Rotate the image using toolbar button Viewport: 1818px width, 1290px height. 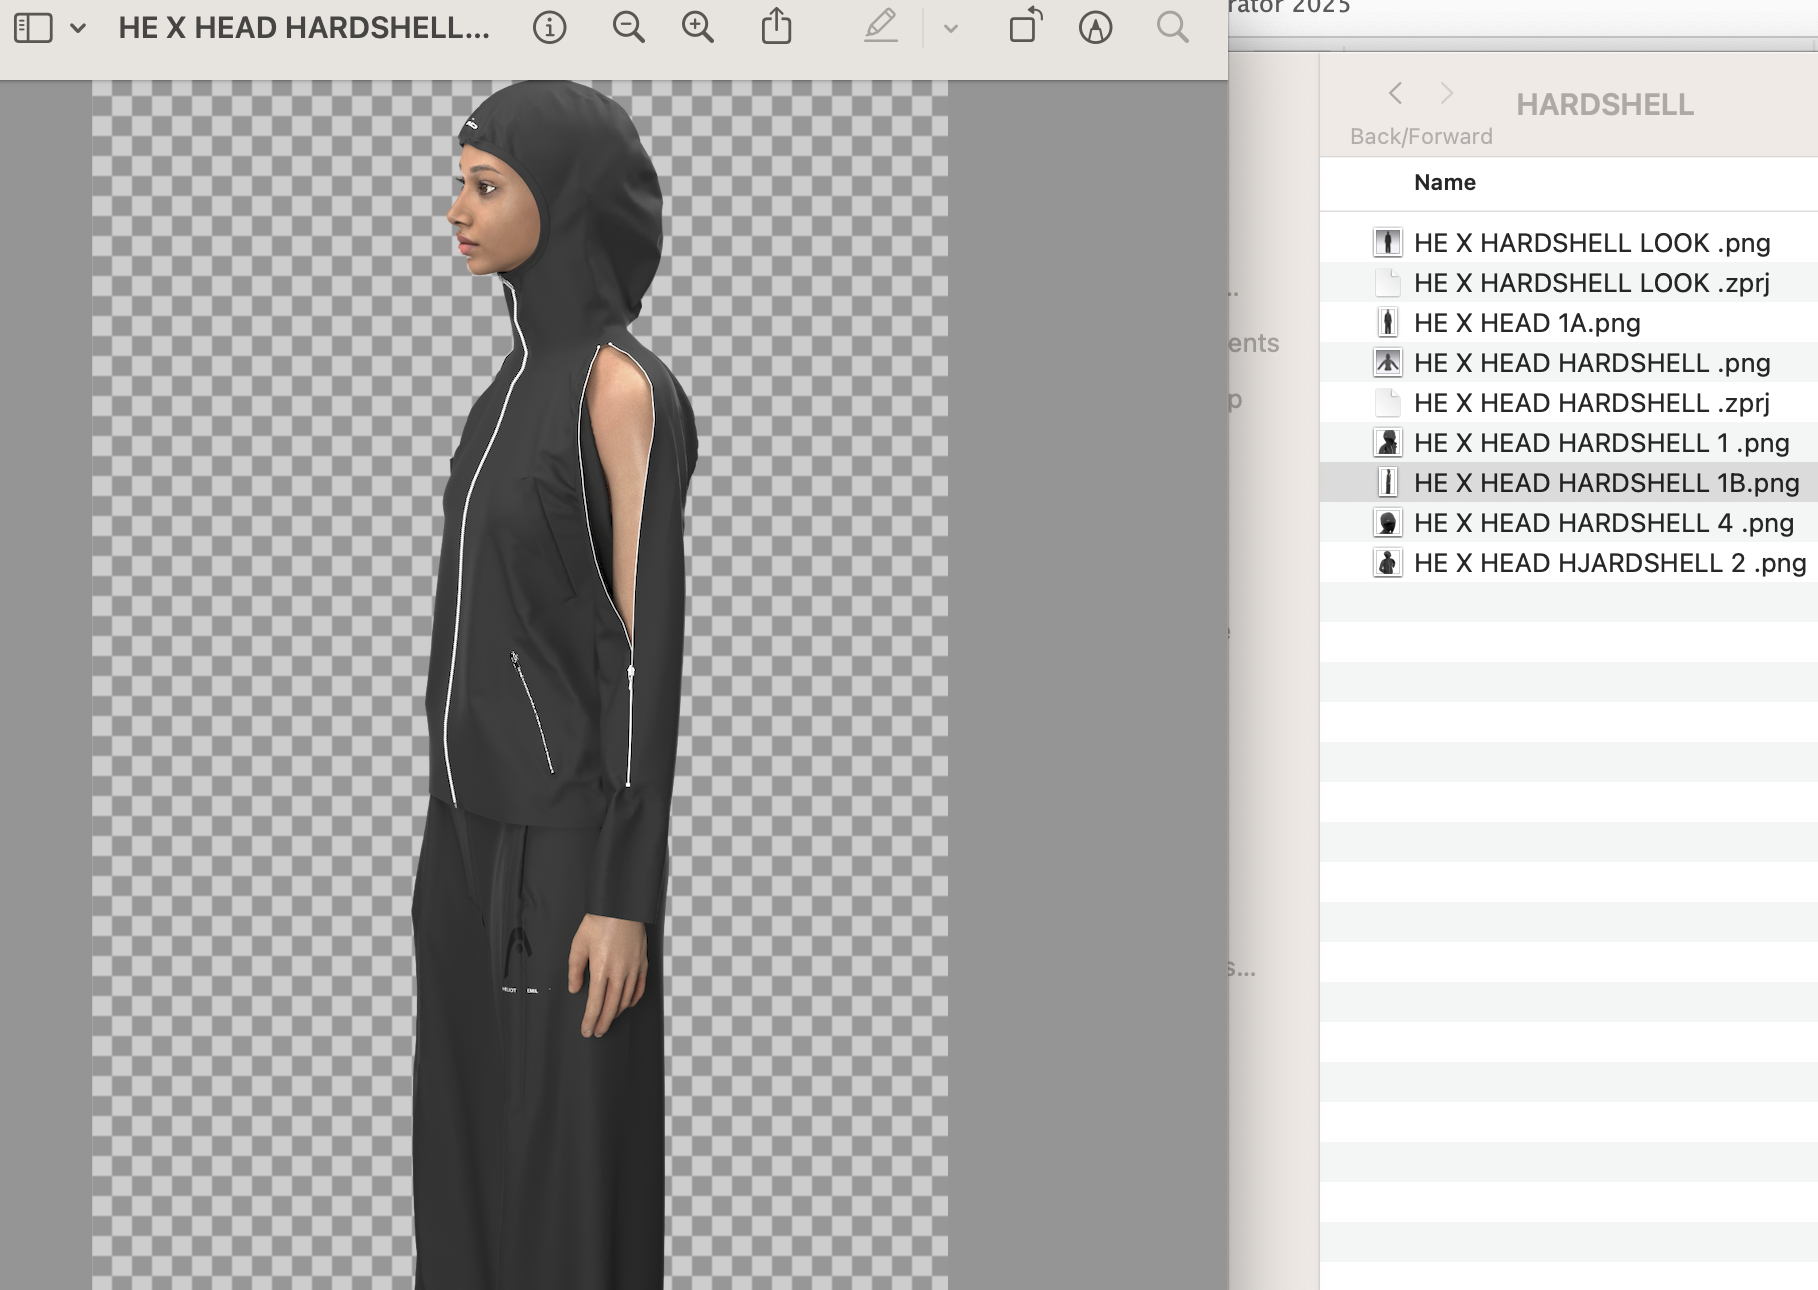pyautogui.click(x=1025, y=27)
